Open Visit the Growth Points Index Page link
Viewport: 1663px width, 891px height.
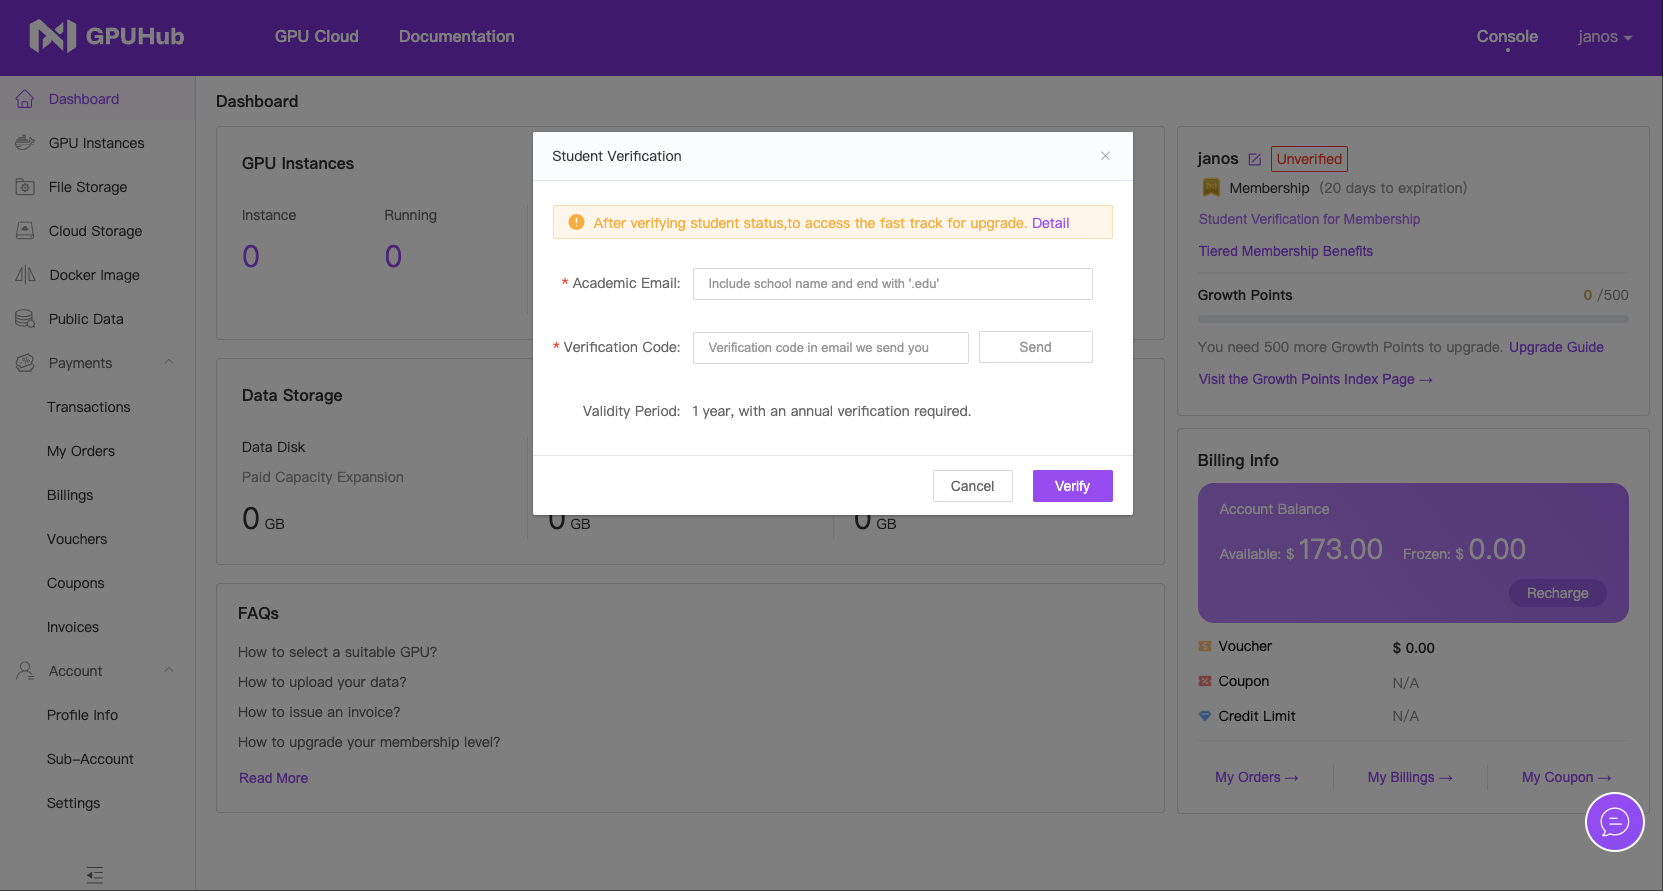[x=1316, y=379]
